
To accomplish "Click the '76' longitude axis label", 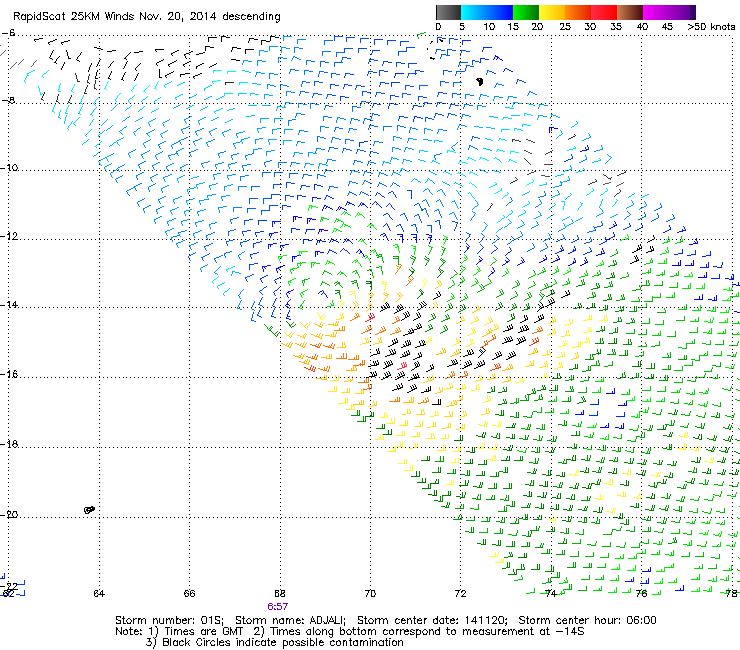I will point(641,593).
